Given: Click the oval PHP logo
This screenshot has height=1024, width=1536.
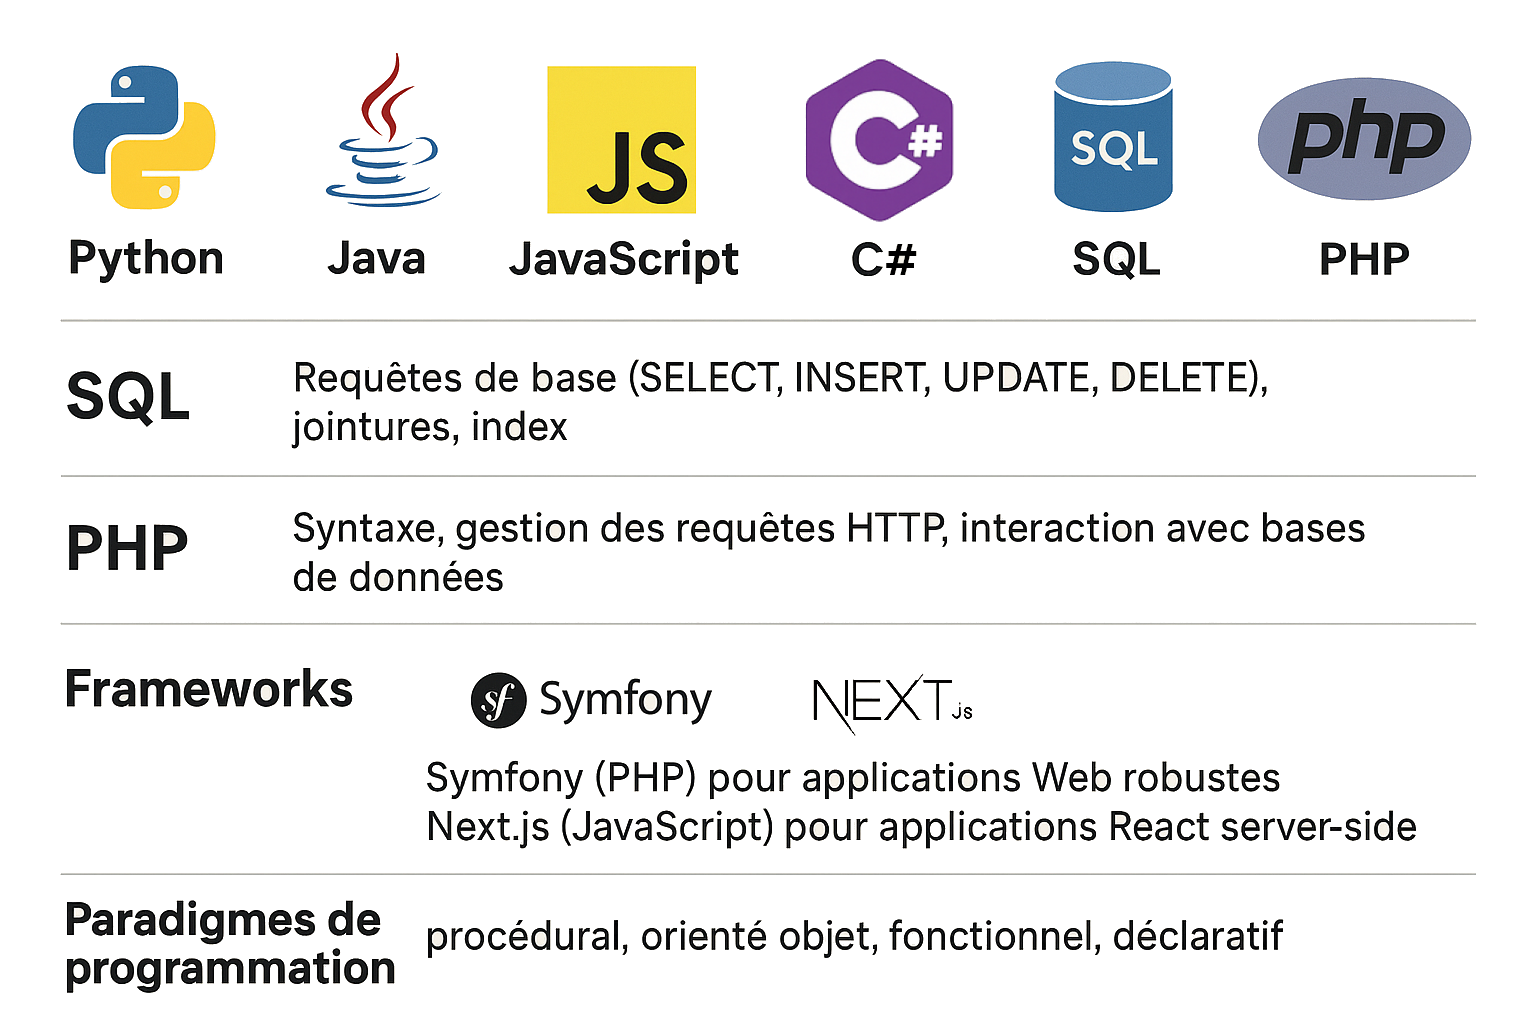Looking at the screenshot, I should click(x=1364, y=139).
